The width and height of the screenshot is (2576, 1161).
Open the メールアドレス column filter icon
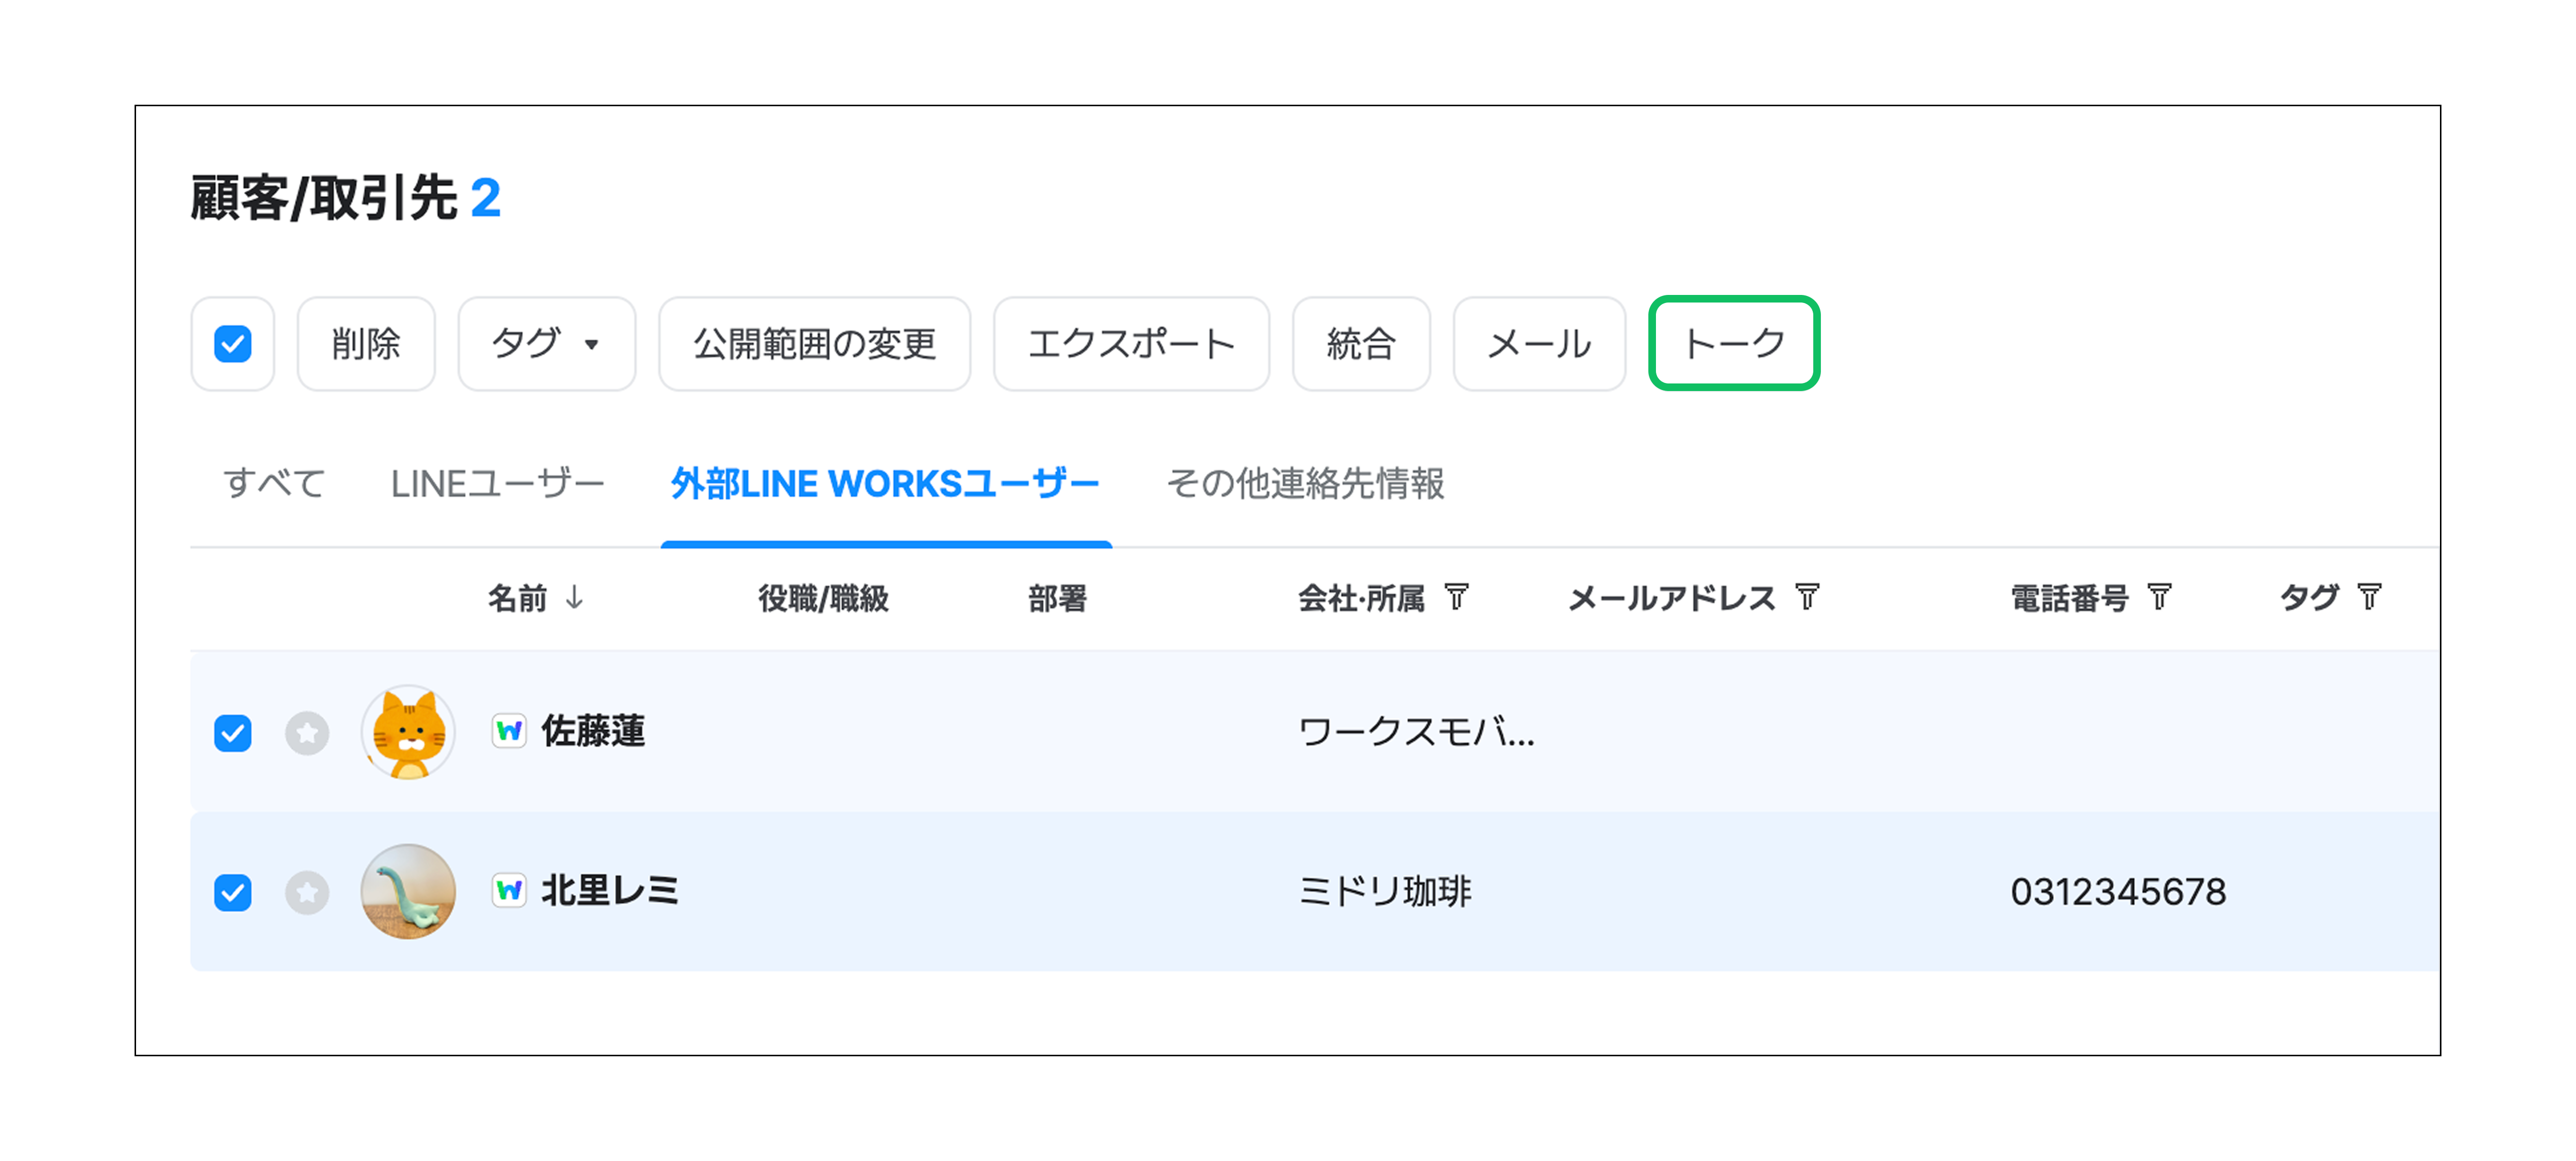[1807, 597]
